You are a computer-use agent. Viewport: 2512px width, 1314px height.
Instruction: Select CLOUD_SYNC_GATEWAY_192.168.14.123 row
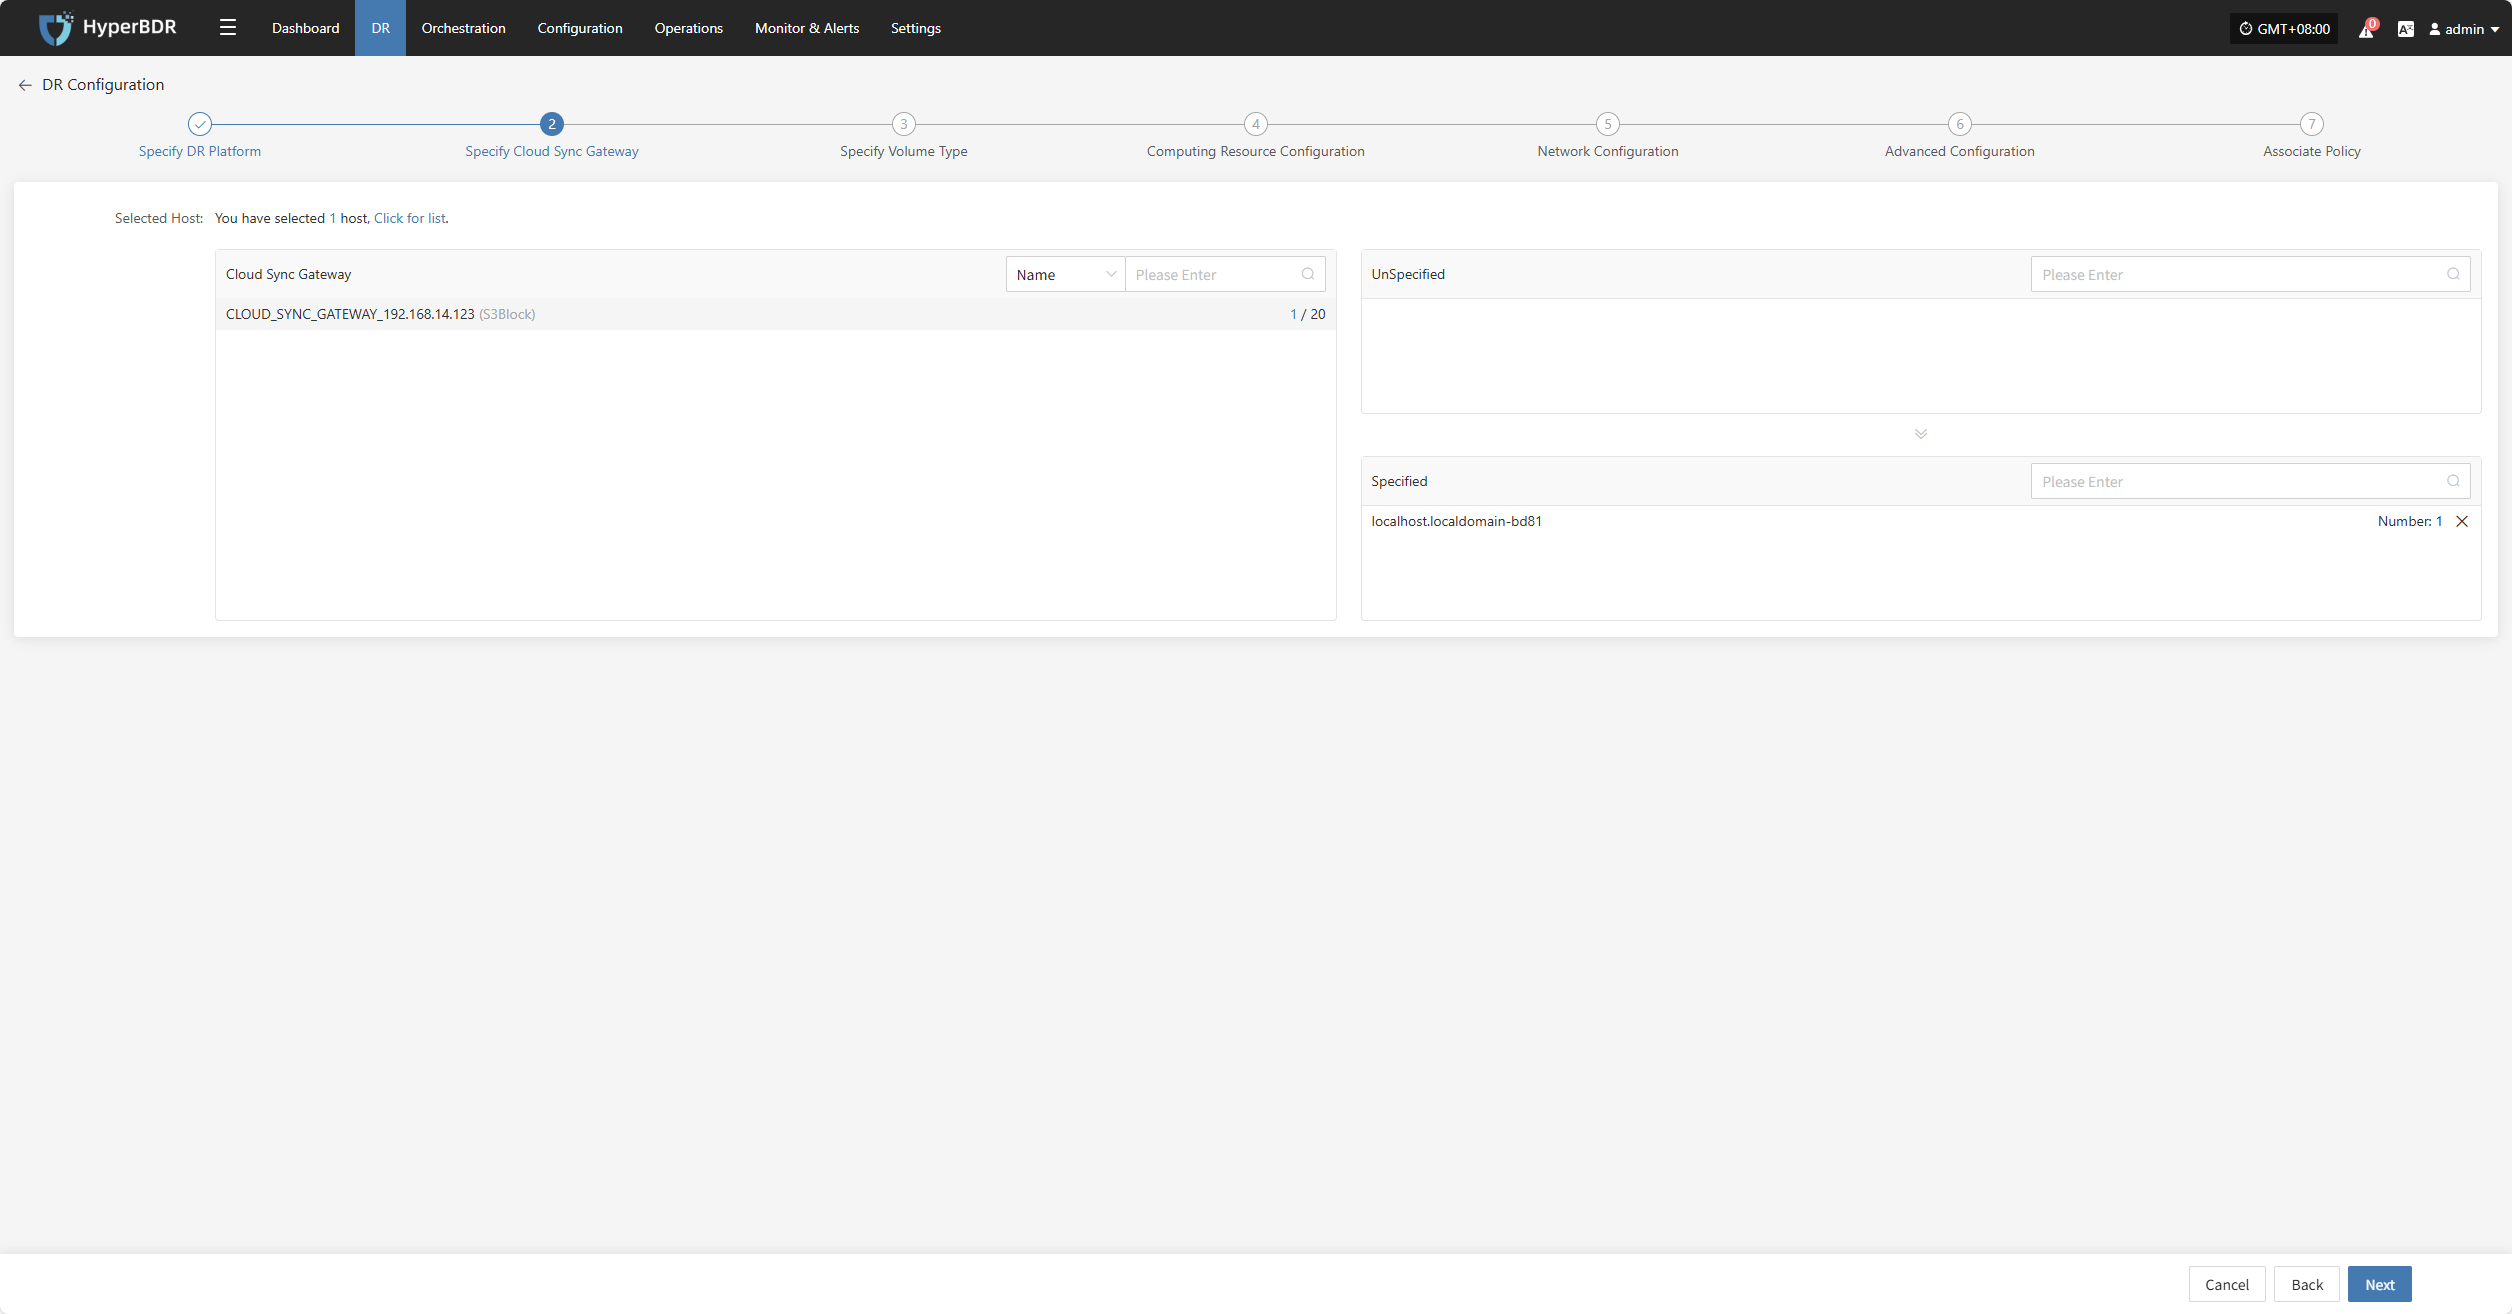click(x=776, y=314)
